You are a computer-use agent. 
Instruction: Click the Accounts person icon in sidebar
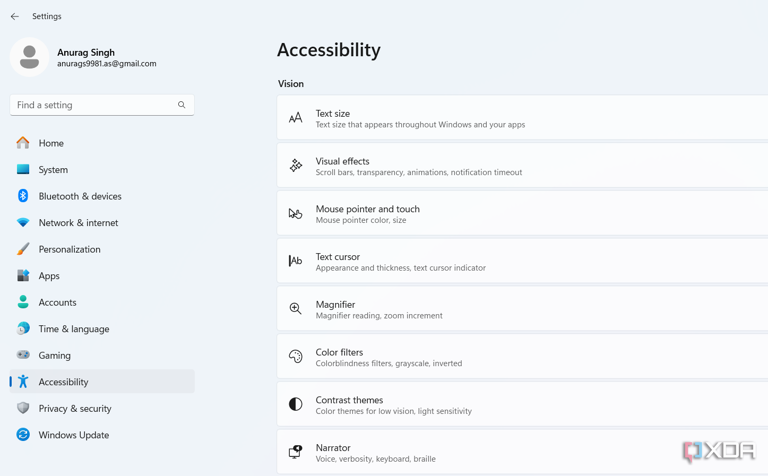23,302
